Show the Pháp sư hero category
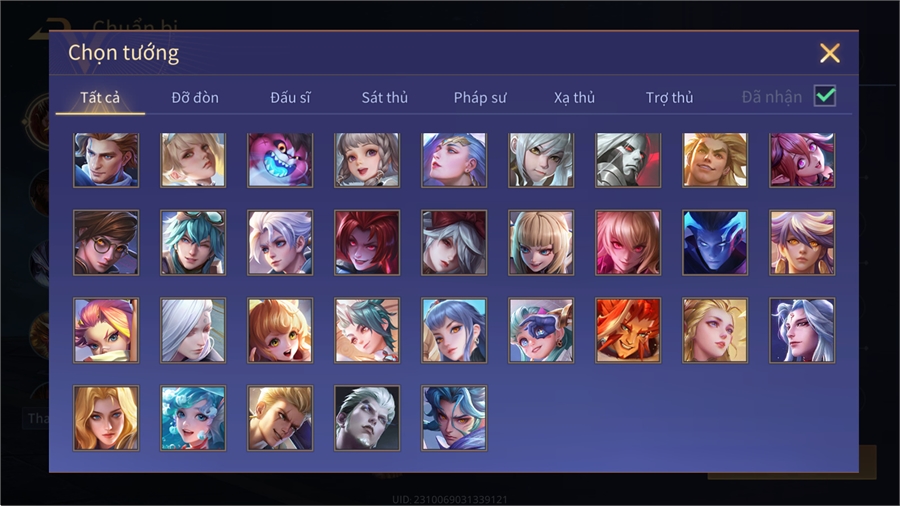The height and width of the screenshot is (506, 900). 480,98
